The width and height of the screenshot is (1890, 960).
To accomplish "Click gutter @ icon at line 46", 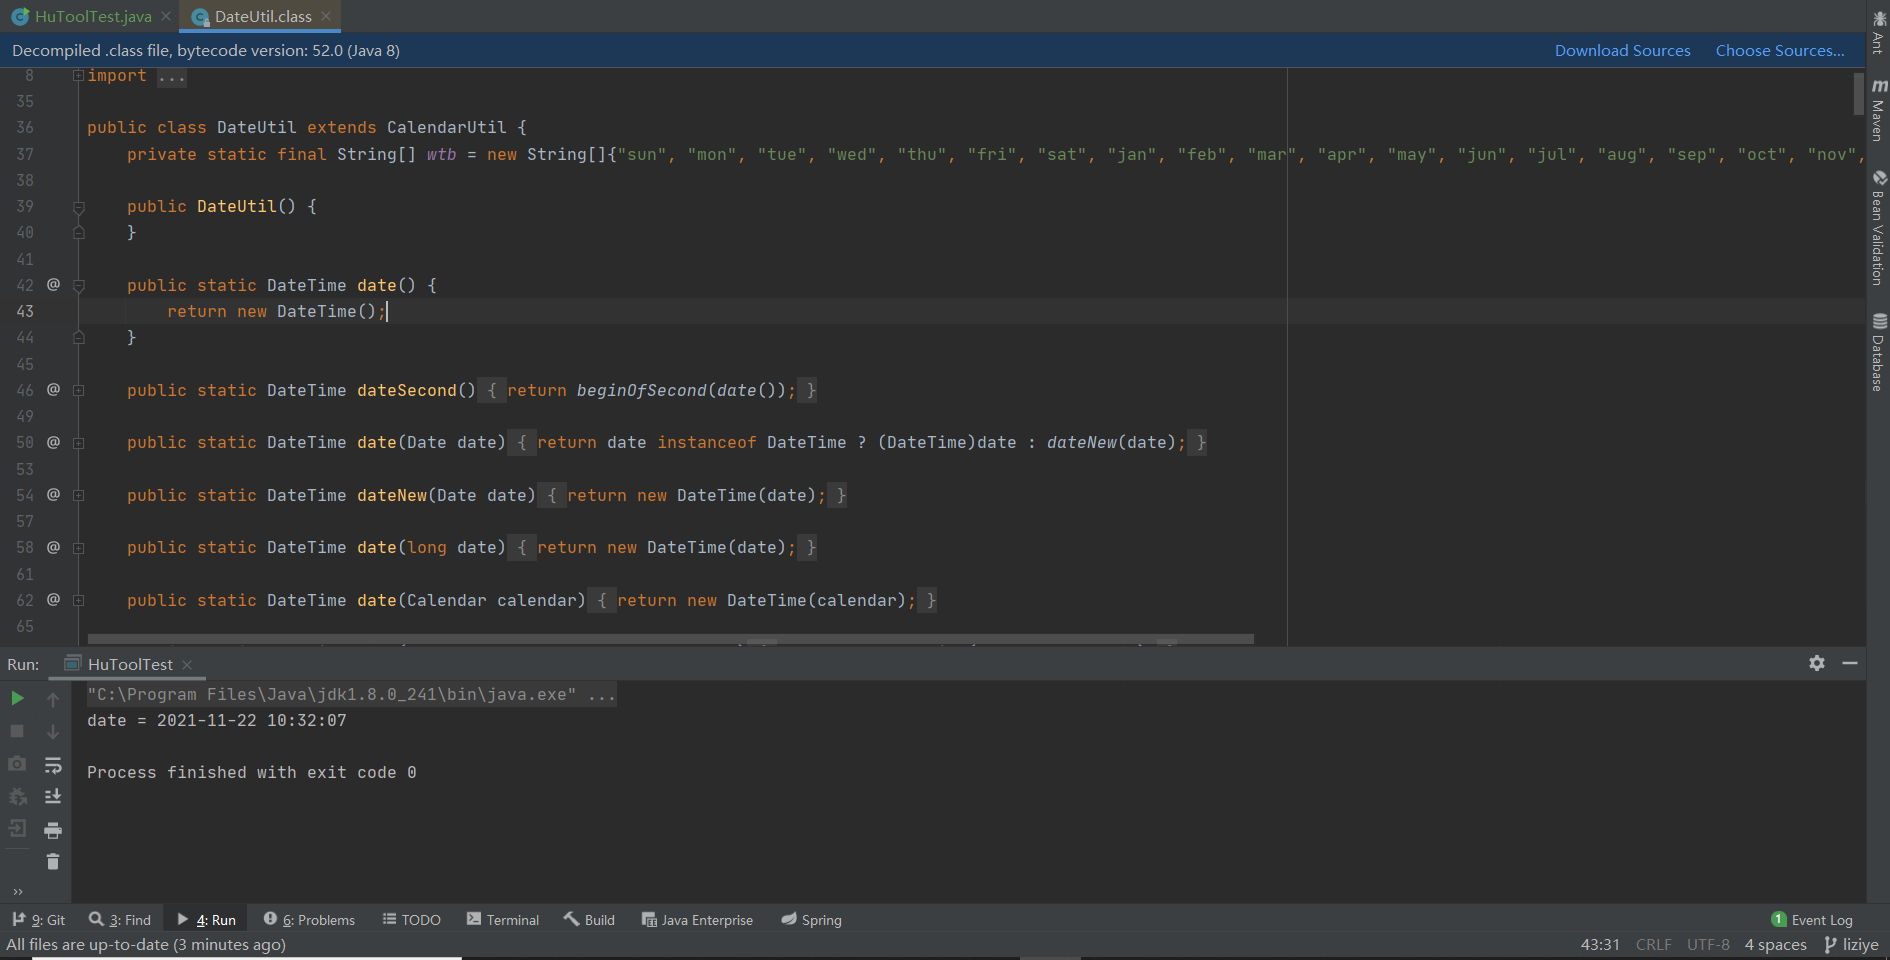I will pos(53,390).
